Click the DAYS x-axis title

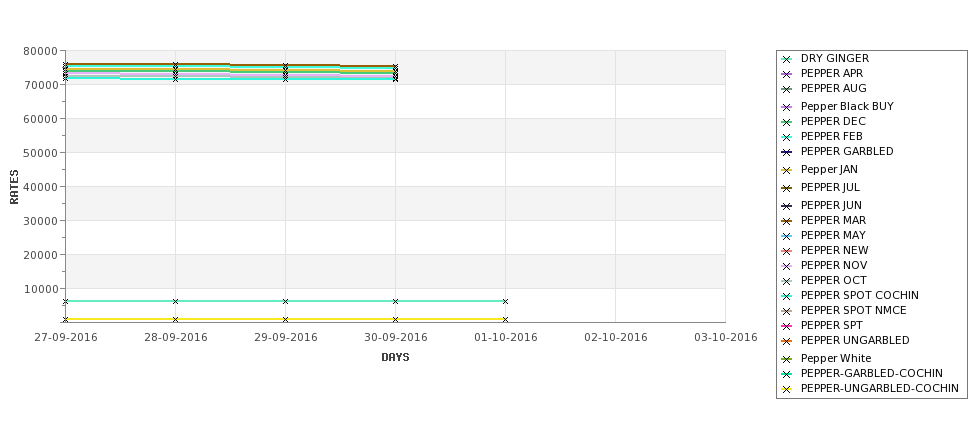(395, 357)
